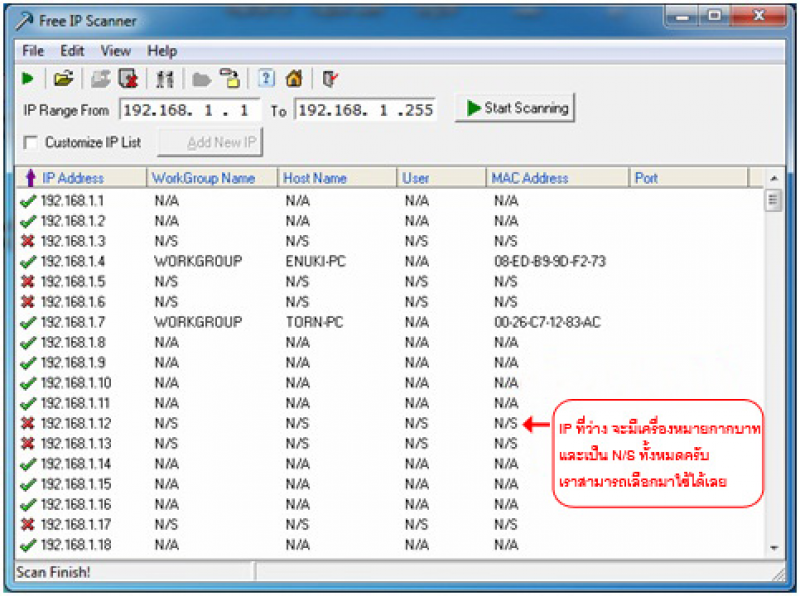This screenshot has height=596, width=800.
Task: Click green check icon for 192.168.1.7
Action: (28, 322)
